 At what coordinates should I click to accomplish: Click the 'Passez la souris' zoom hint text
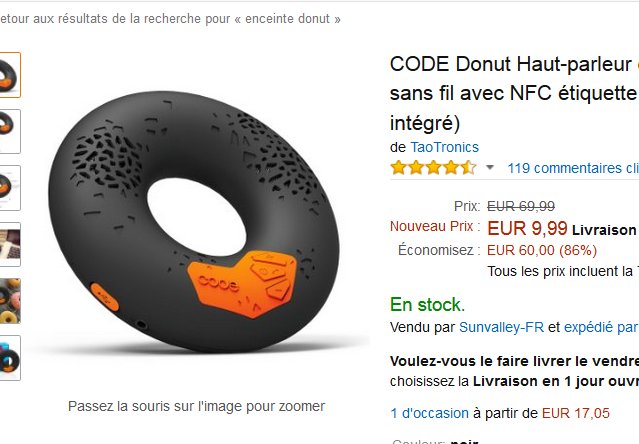point(196,406)
